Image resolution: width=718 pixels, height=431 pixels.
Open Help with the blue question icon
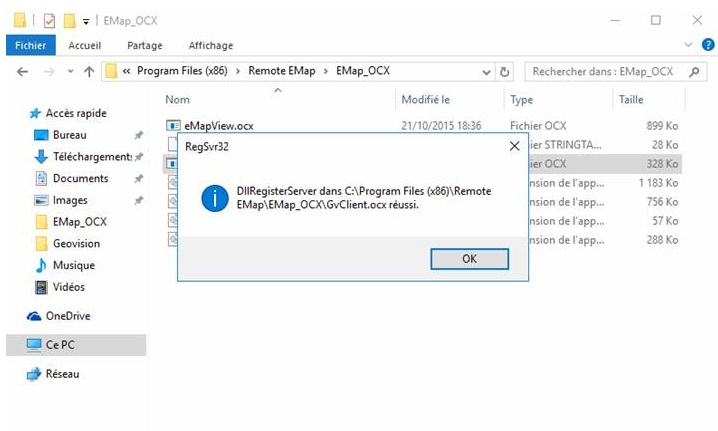click(x=708, y=45)
